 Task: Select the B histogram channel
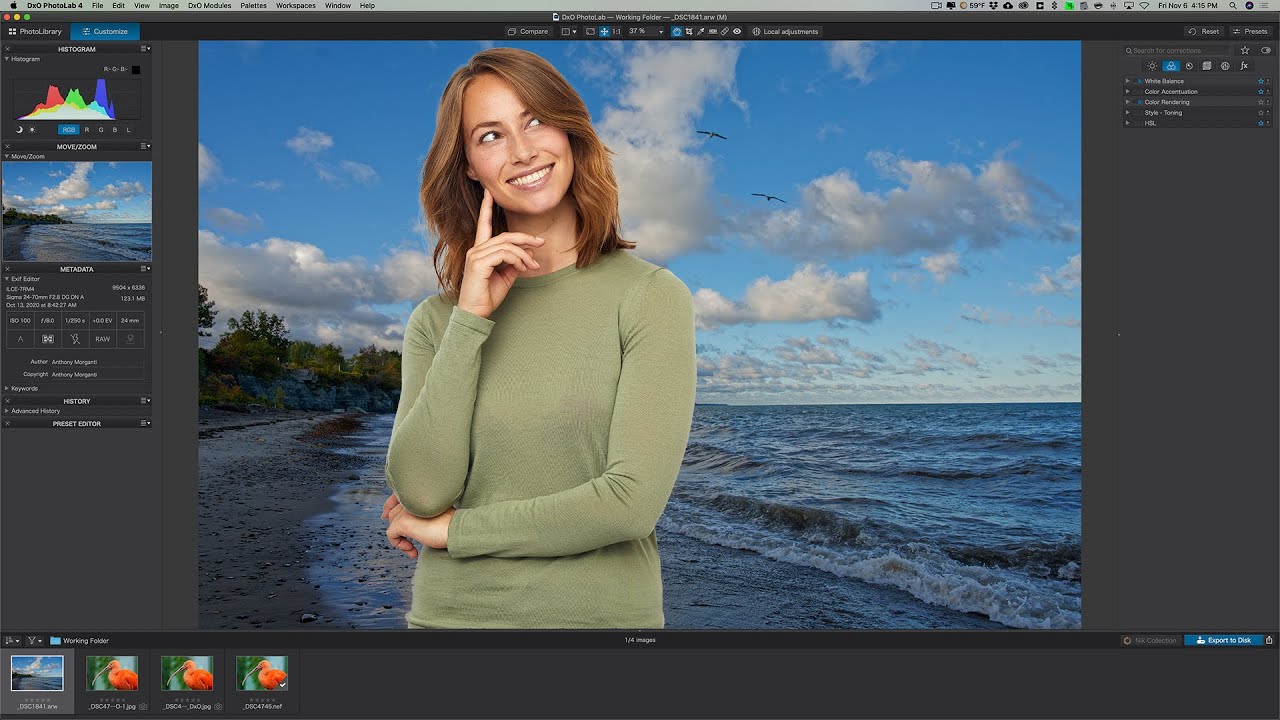115,130
